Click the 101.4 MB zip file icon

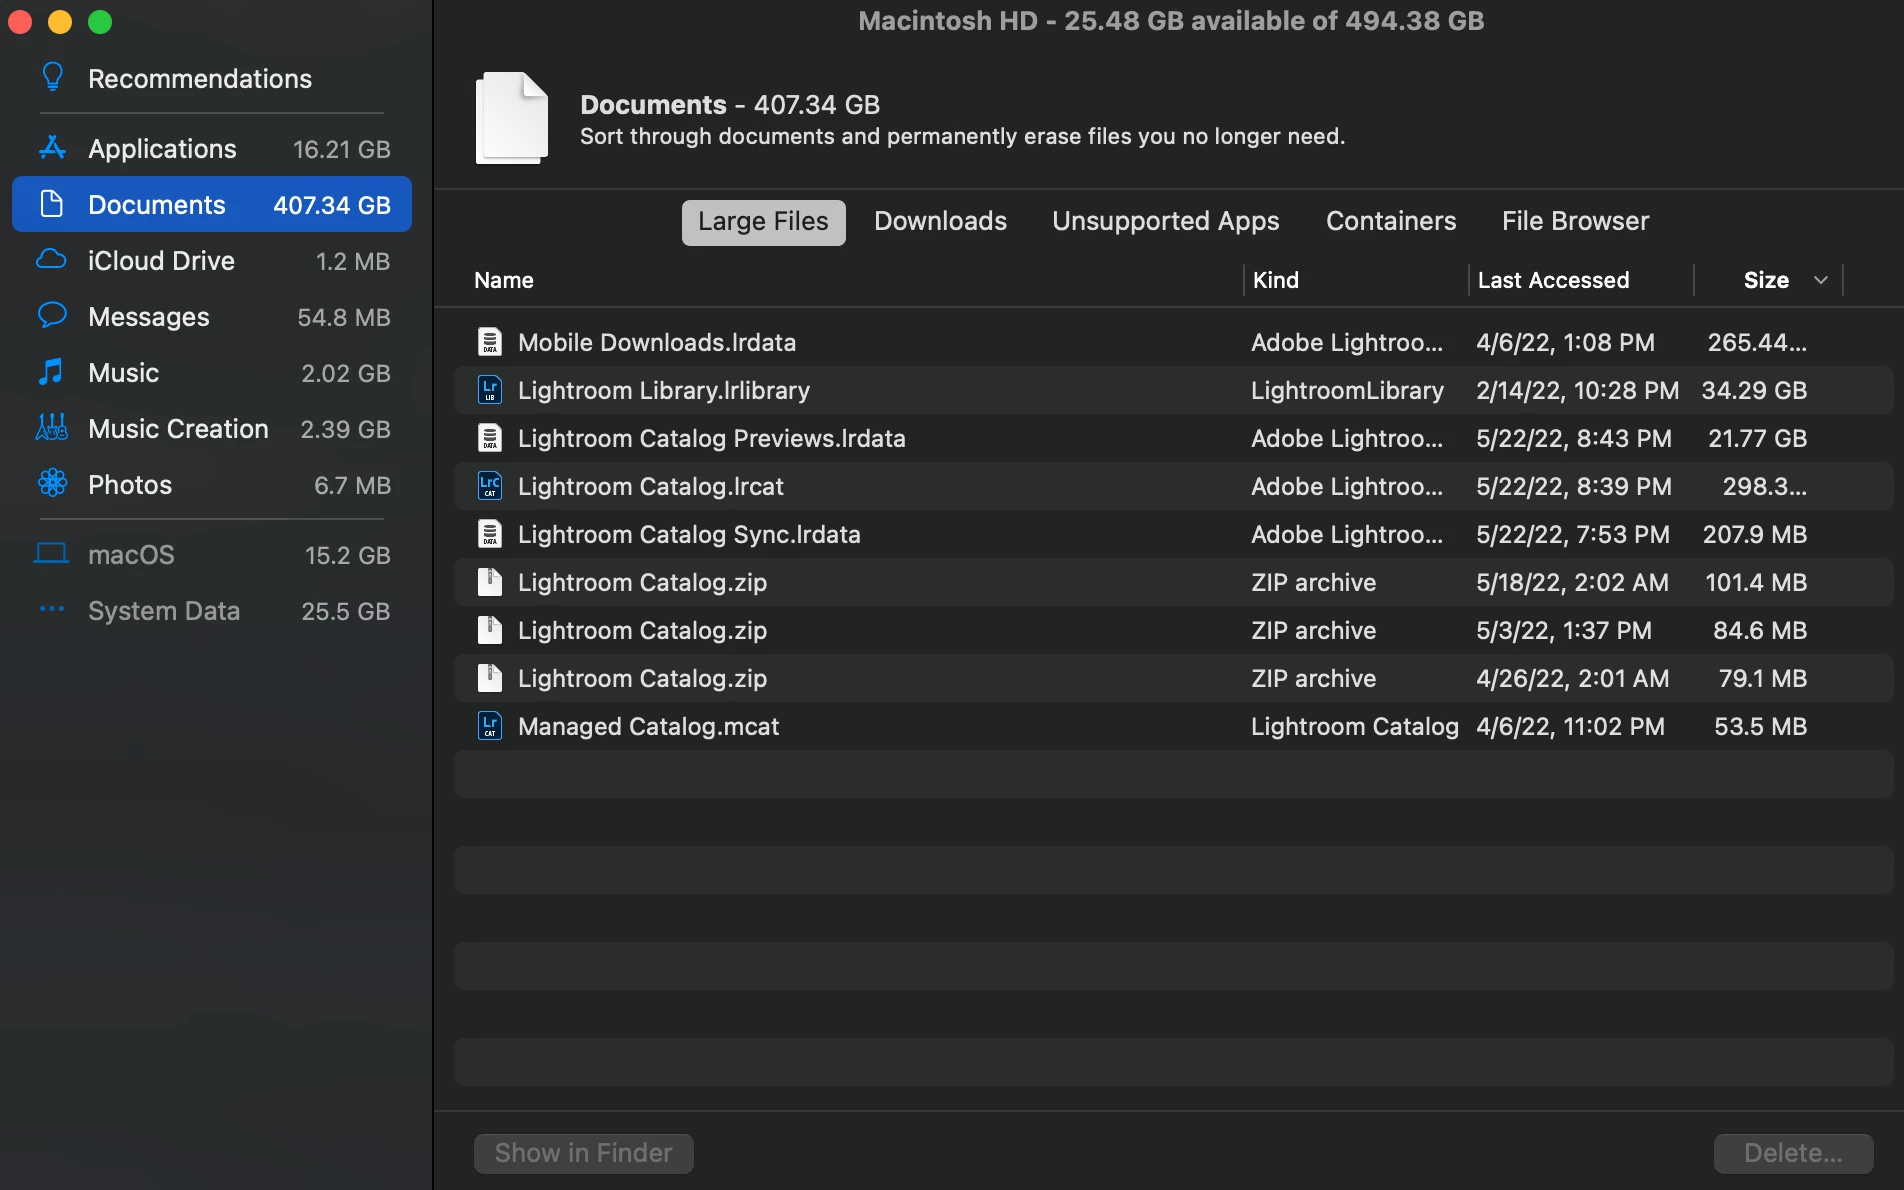pyautogui.click(x=490, y=582)
